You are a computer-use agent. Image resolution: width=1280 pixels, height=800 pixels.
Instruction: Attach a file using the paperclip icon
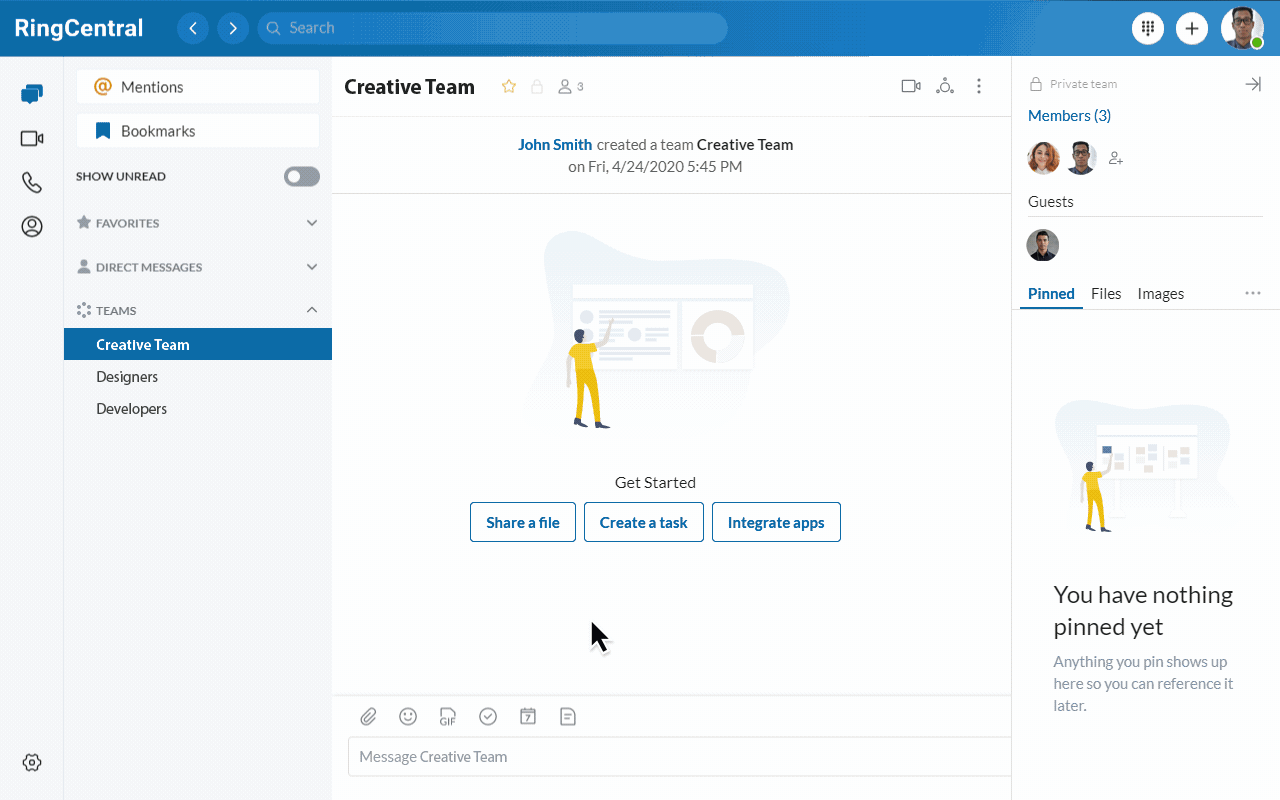pos(368,716)
